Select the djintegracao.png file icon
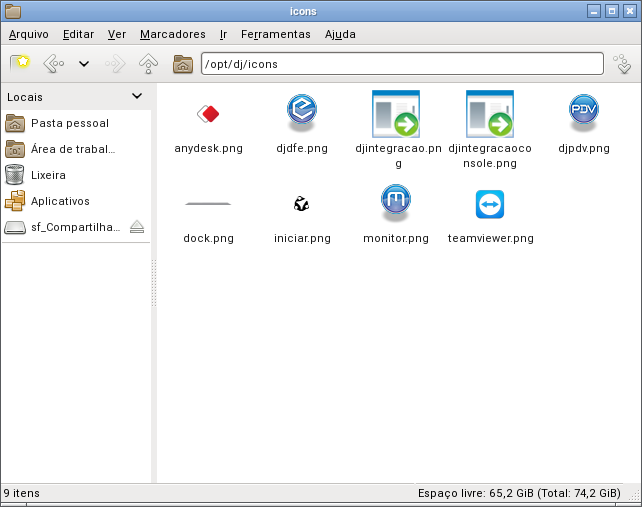The width and height of the screenshot is (642, 507). coord(396,114)
